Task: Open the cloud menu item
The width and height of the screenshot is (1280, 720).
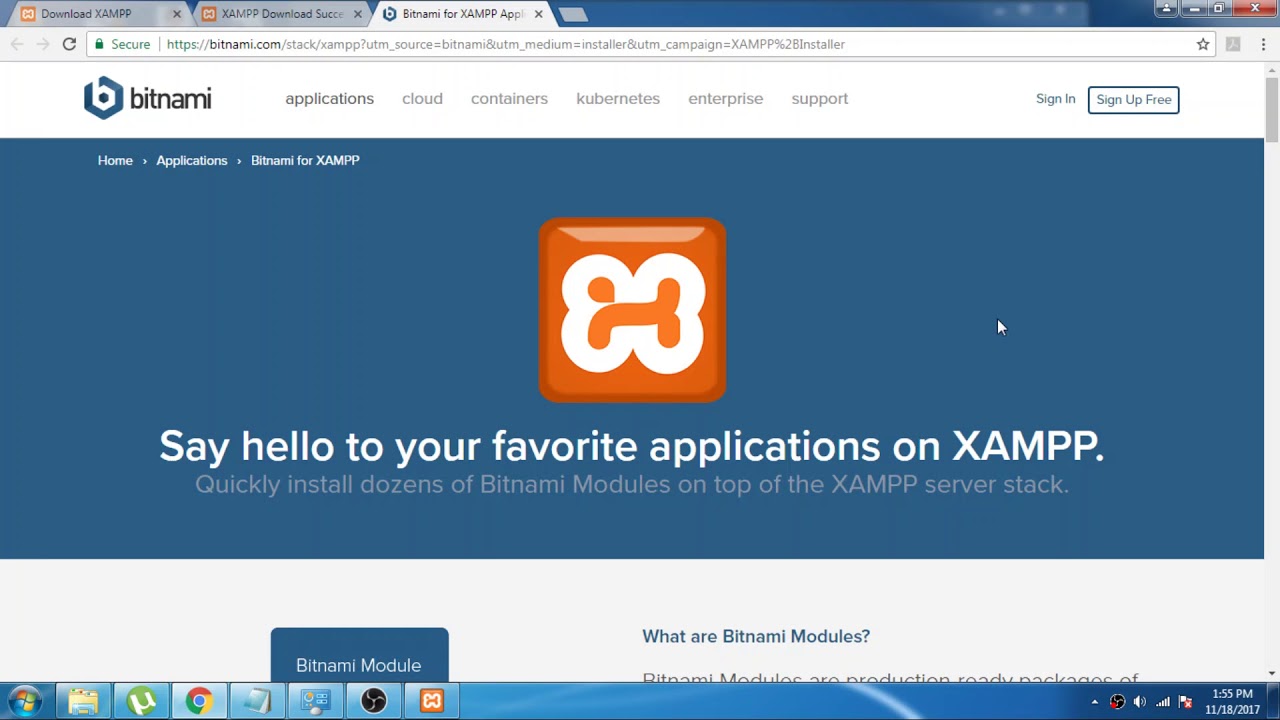Action: coord(422,99)
